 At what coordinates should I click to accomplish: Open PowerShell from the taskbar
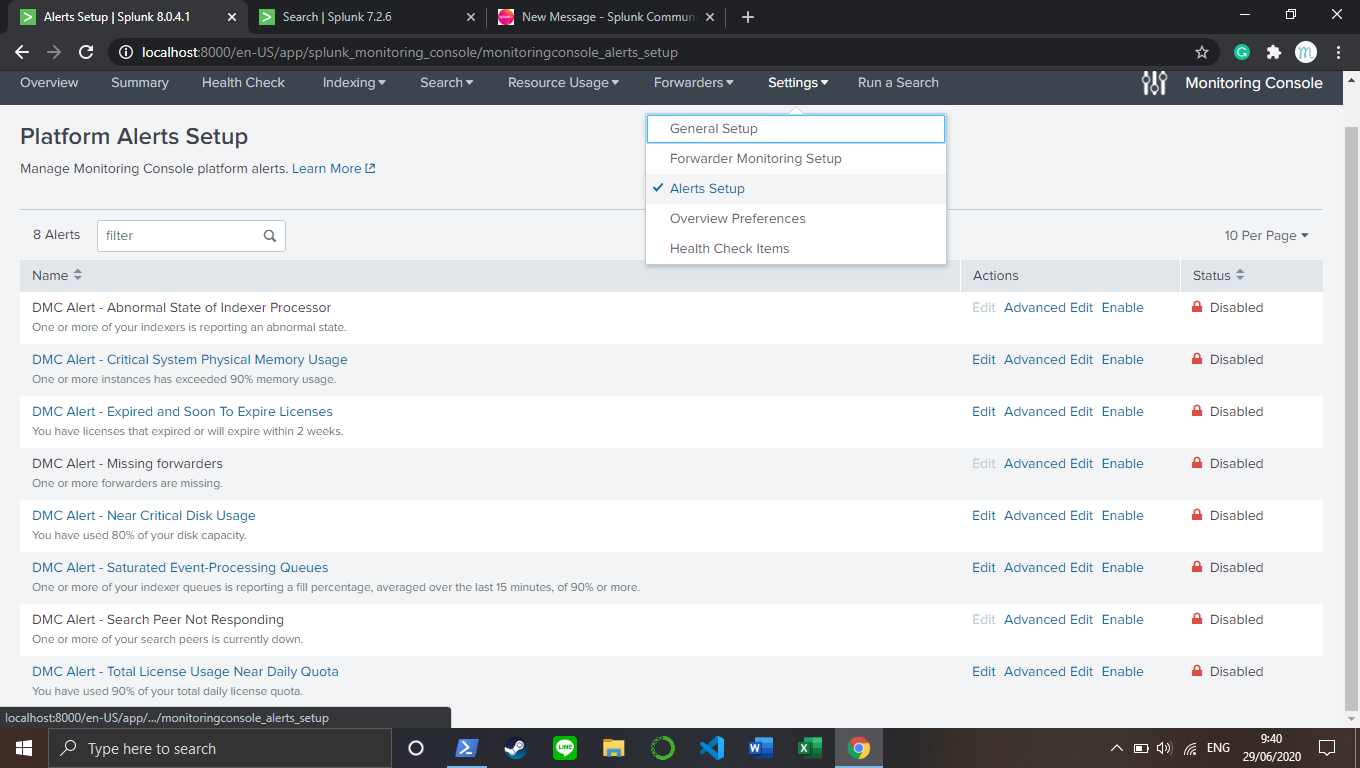tap(467, 748)
